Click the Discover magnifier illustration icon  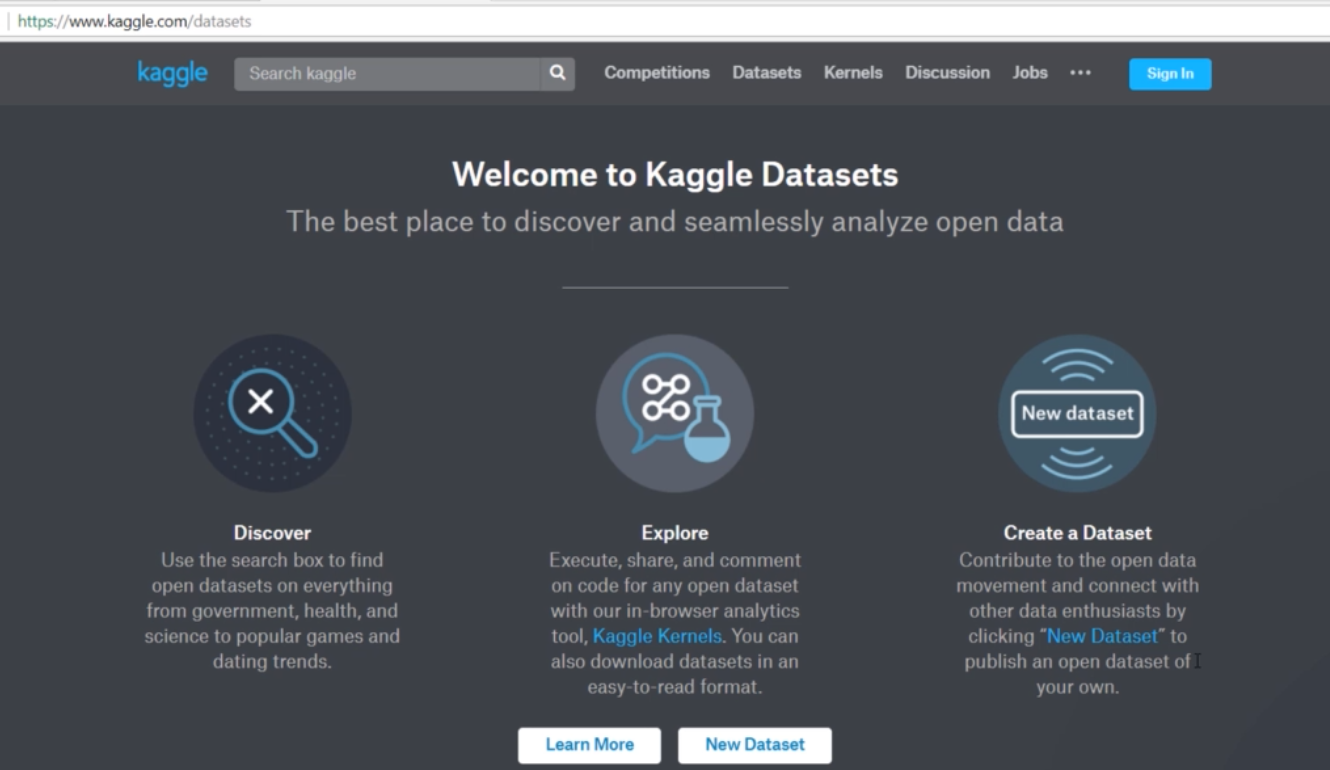tap(272, 413)
